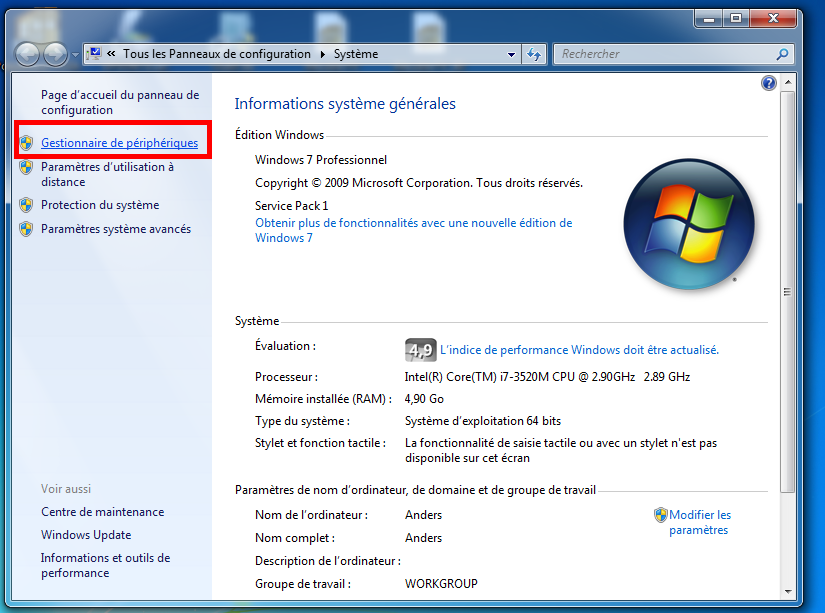The width and height of the screenshot is (825, 613).
Task: Click 'WORKGROUP' workgroup value
Action: coord(441,584)
